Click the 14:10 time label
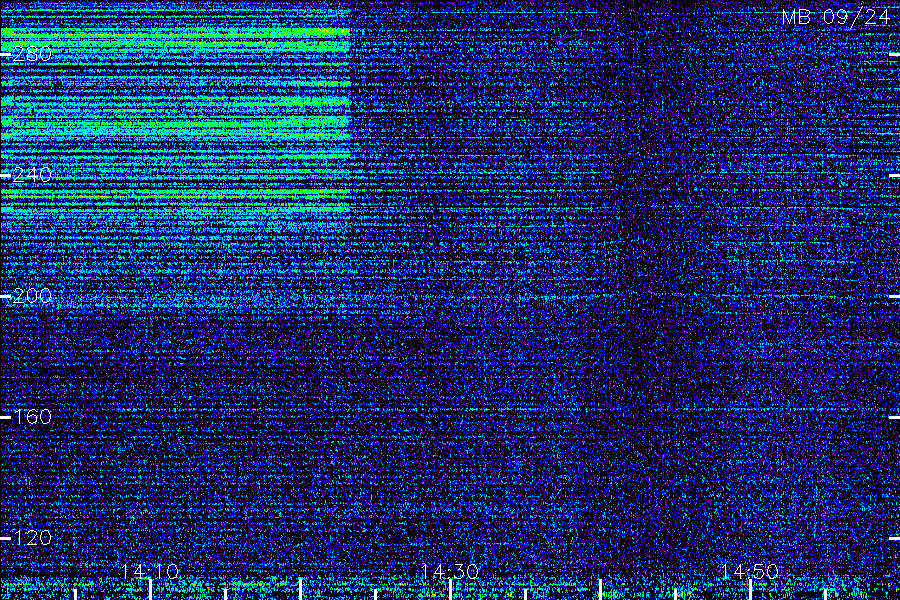This screenshot has width=900, height=600. [x=150, y=571]
